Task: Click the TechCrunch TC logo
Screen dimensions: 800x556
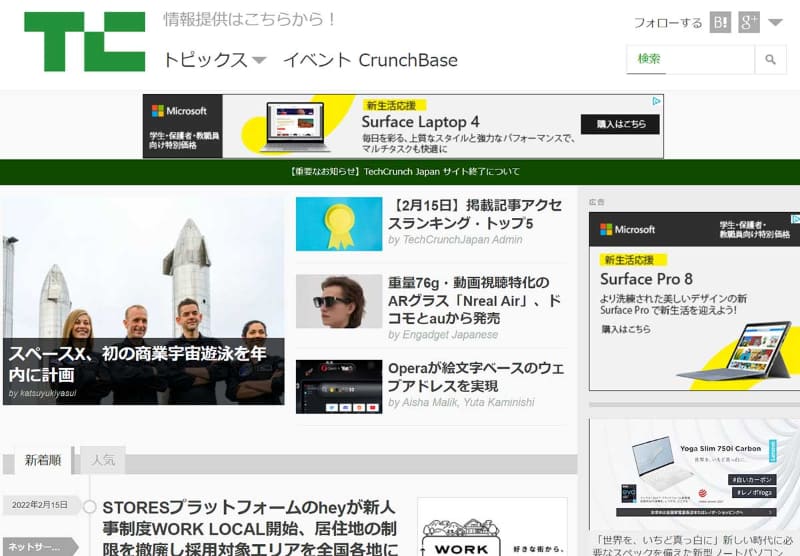Action: [85, 42]
